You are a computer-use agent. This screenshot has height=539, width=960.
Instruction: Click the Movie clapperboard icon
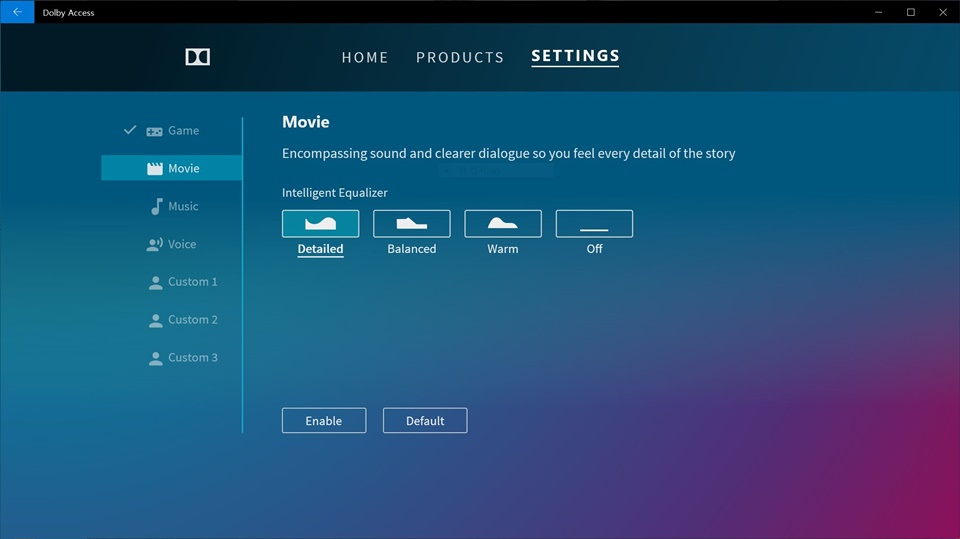tap(154, 169)
